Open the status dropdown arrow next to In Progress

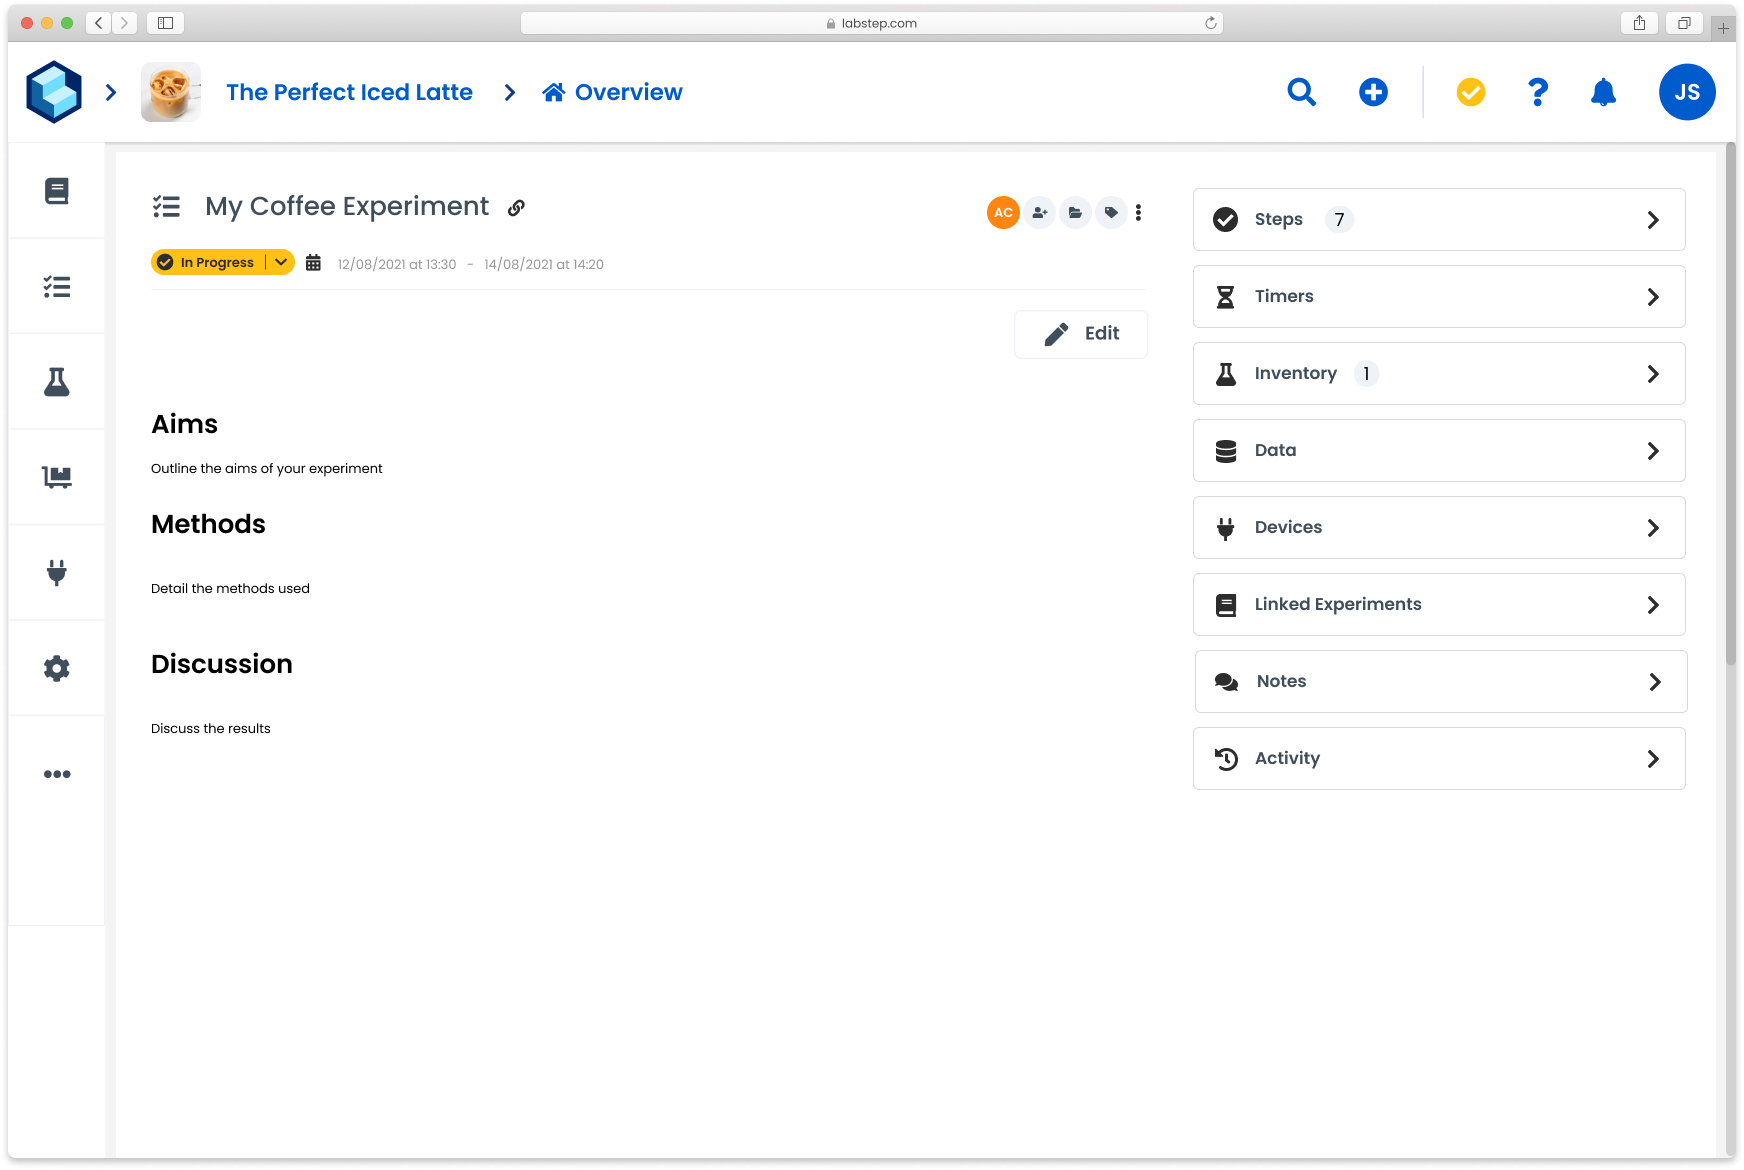[x=280, y=262]
